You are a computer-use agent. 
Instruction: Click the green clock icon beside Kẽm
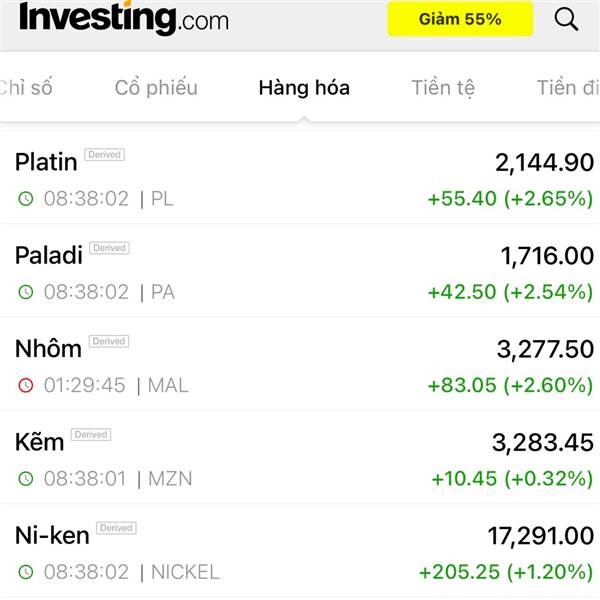click(x=26, y=479)
